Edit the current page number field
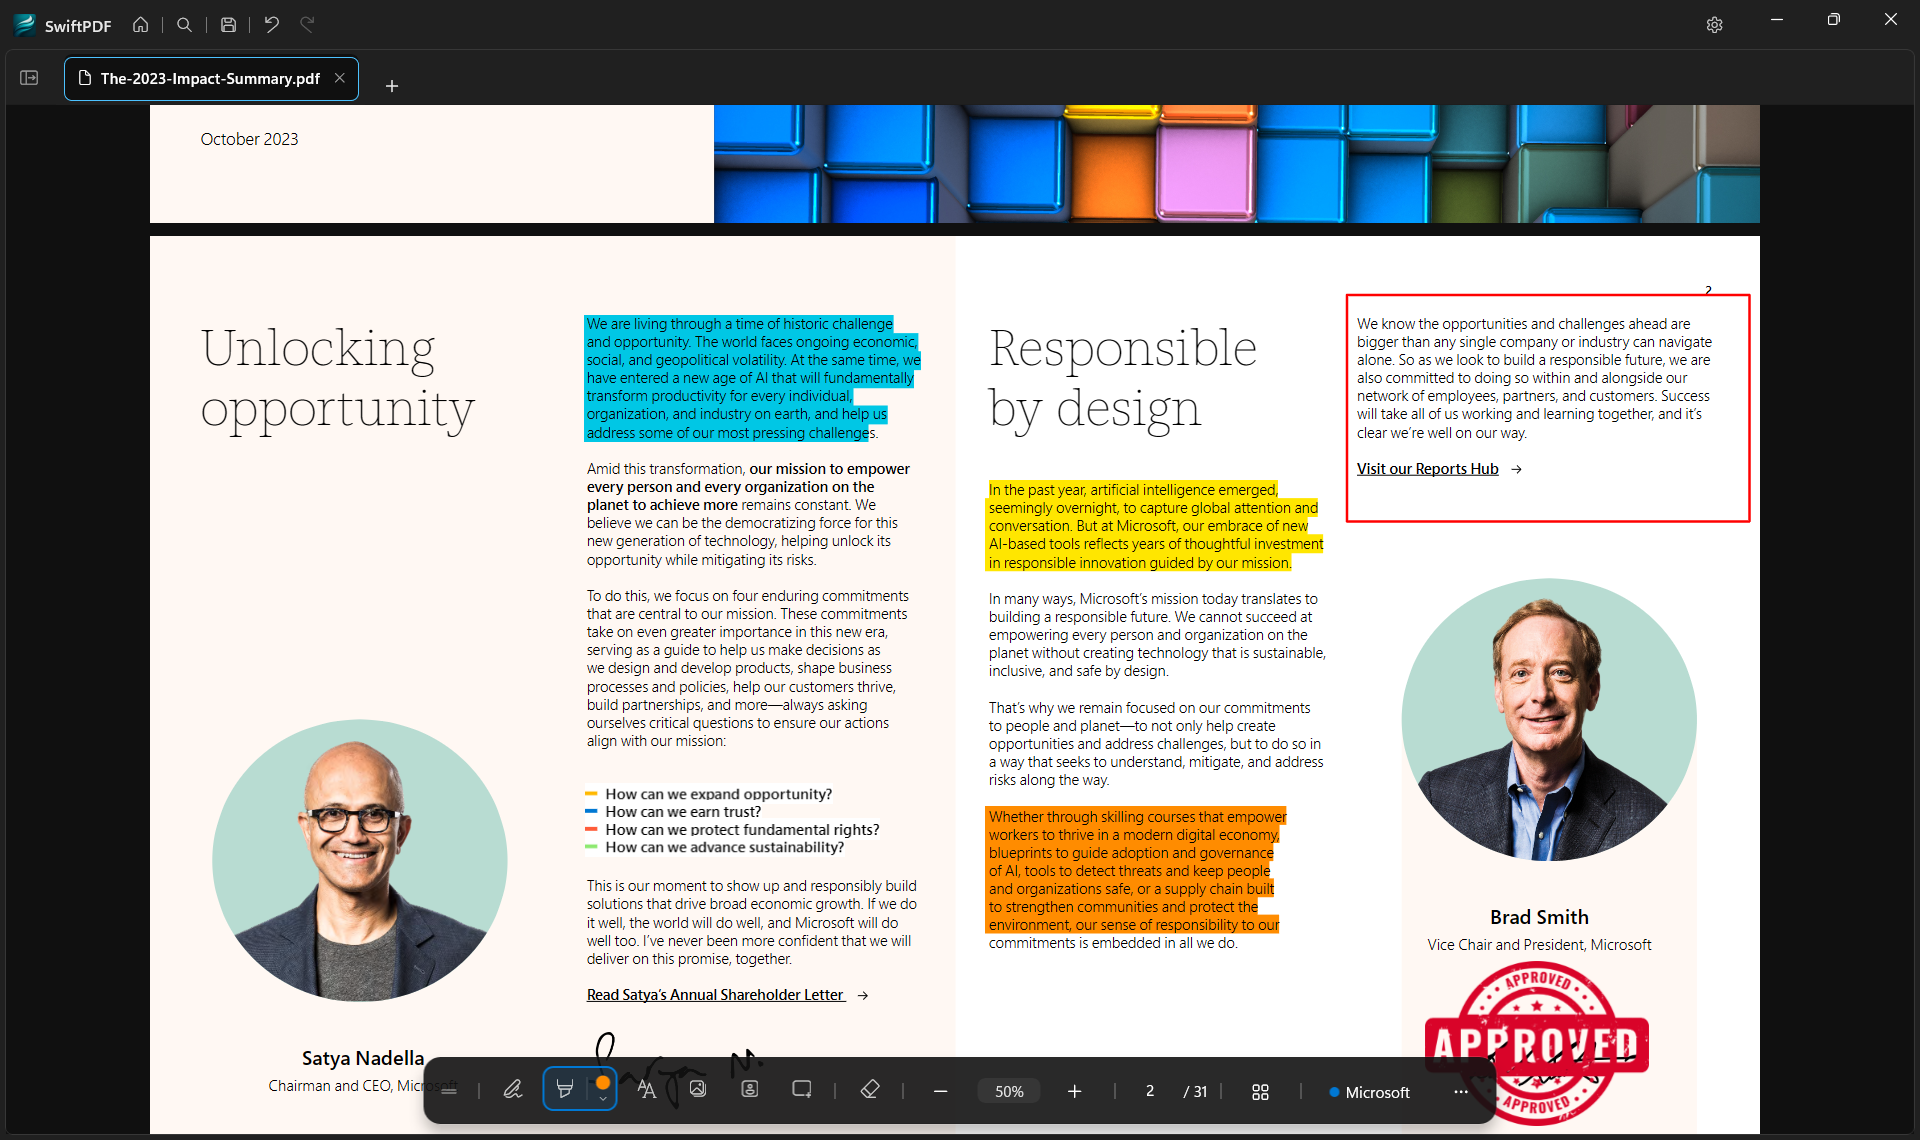The width and height of the screenshot is (1920, 1140). [x=1149, y=1091]
